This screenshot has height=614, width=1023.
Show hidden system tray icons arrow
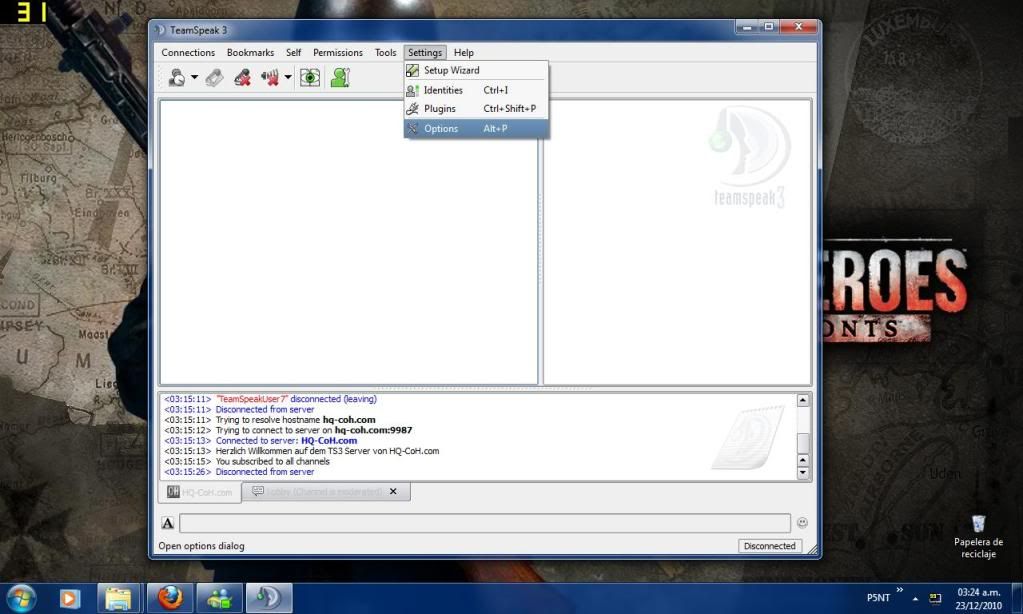tap(915, 598)
